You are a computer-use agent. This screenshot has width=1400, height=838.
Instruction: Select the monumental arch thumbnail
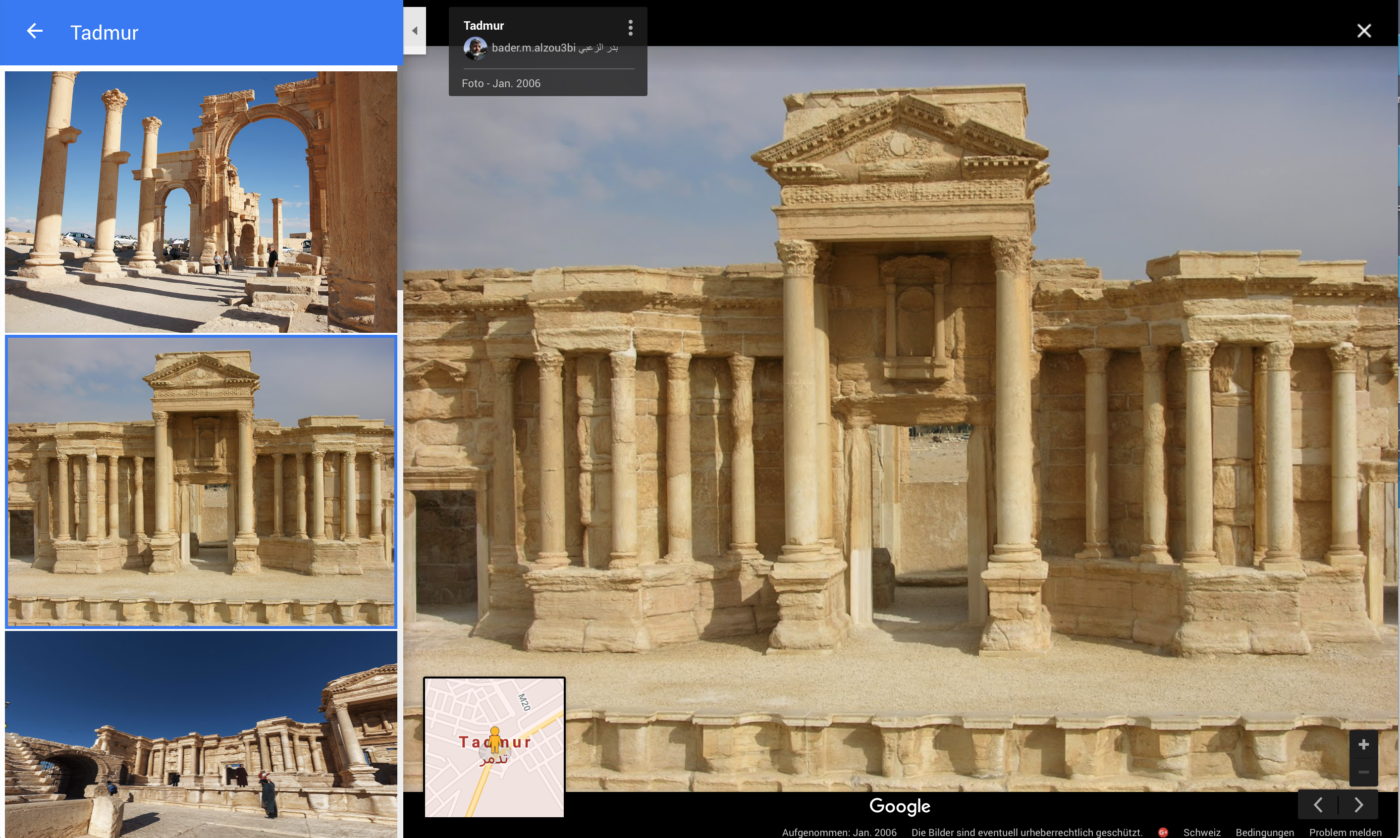pos(201,201)
